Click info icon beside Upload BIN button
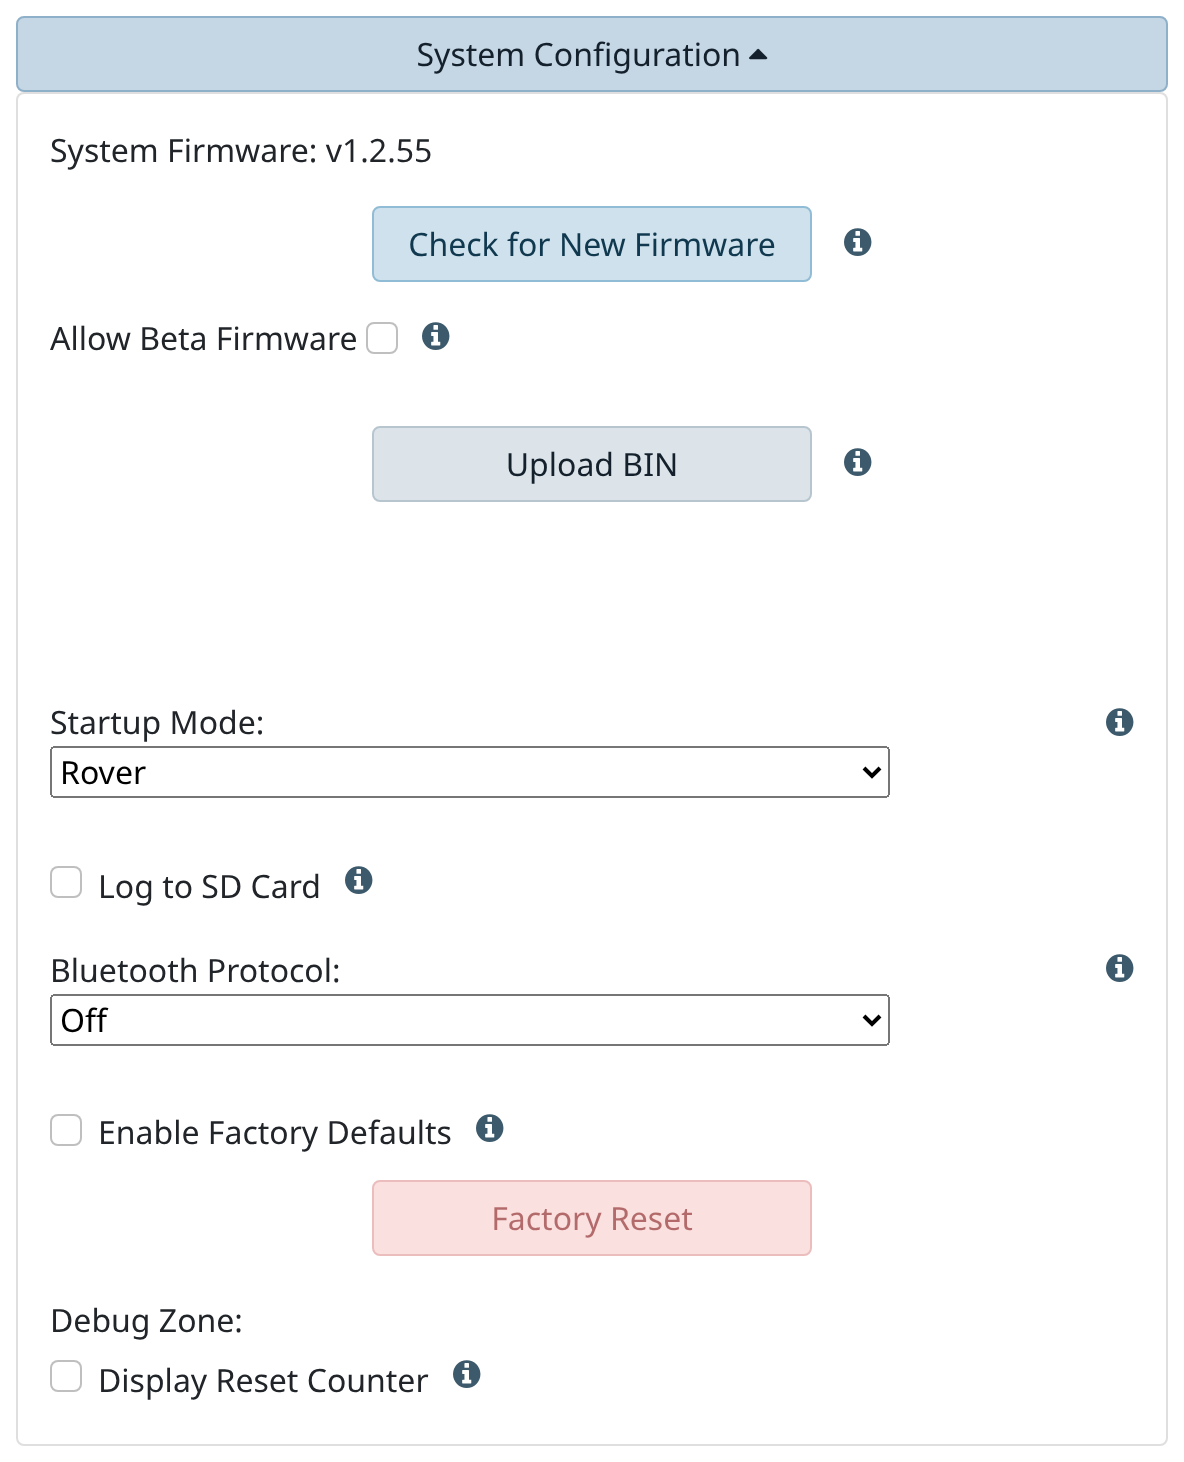 [857, 462]
